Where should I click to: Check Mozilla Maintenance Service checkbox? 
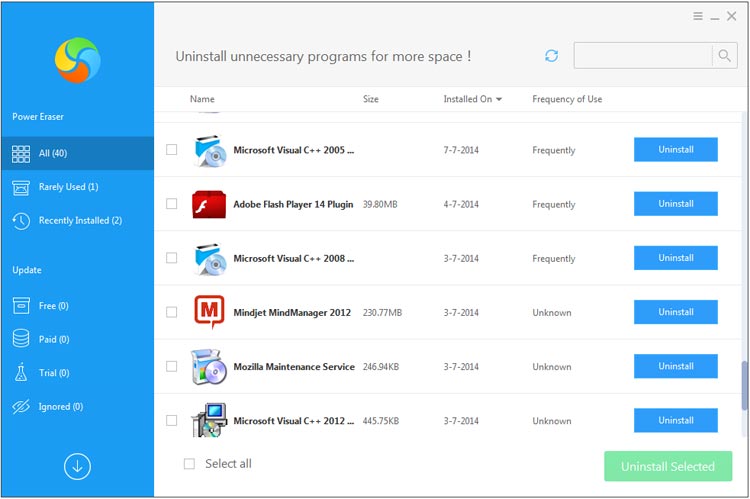[x=172, y=366]
